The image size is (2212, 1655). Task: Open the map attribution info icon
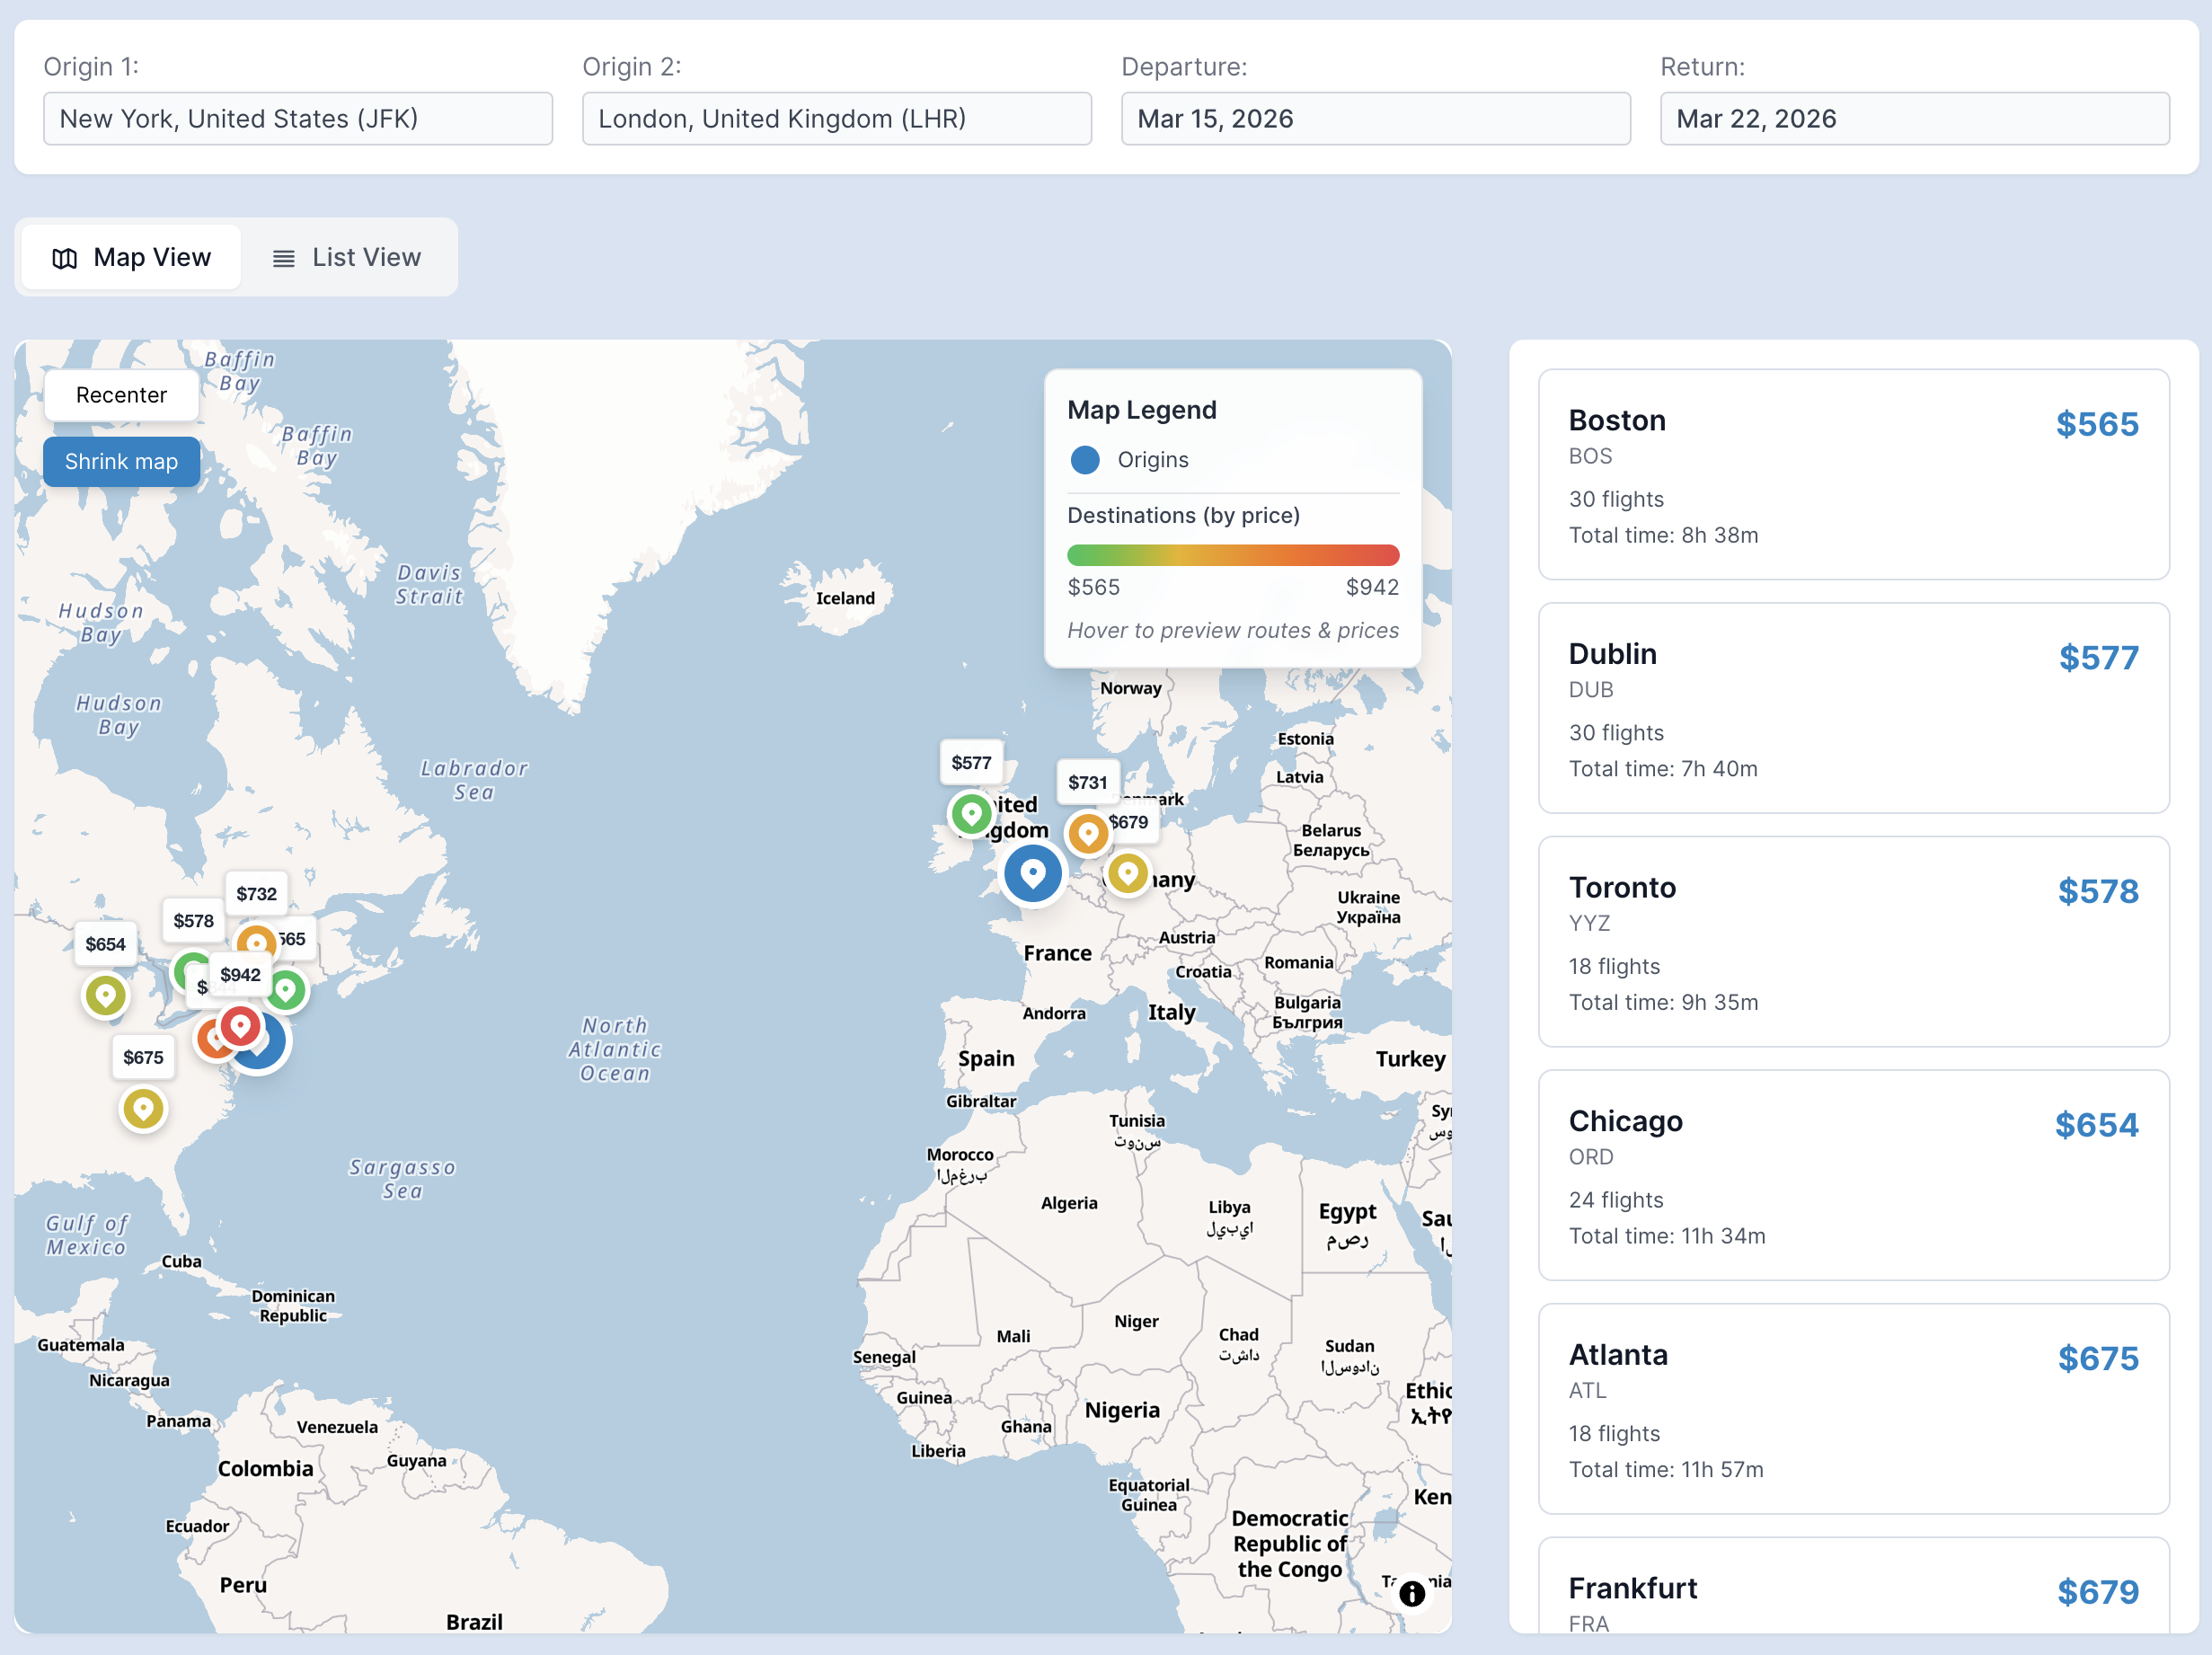1411,1593
